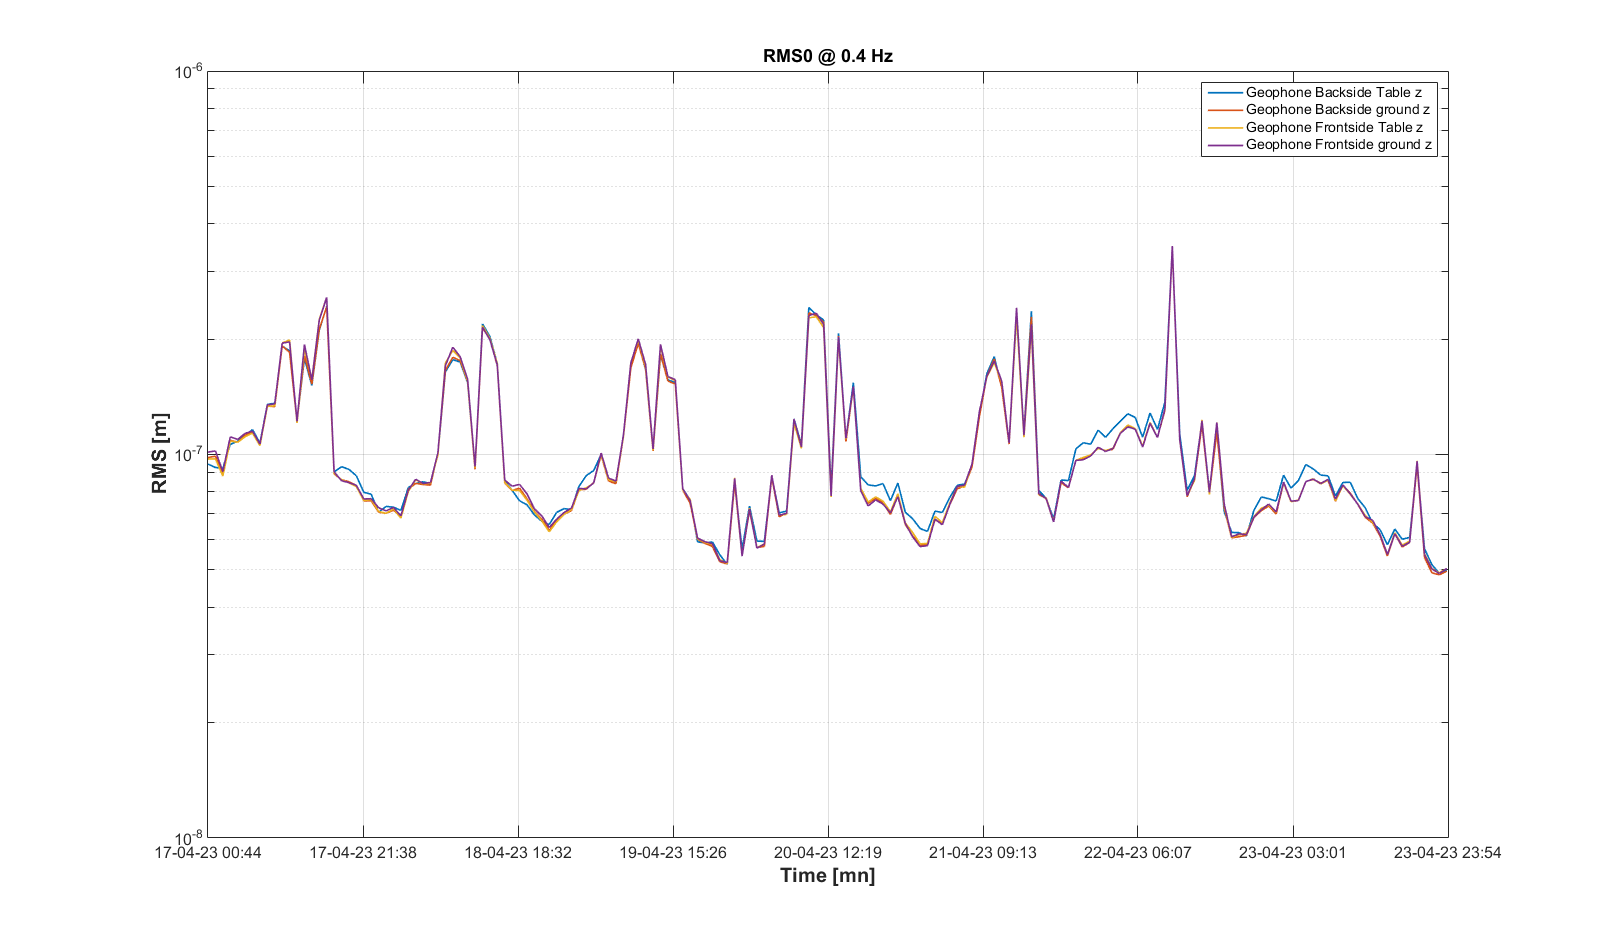Click x-axis tick label 22-04-23 06:07

click(x=1138, y=853)
